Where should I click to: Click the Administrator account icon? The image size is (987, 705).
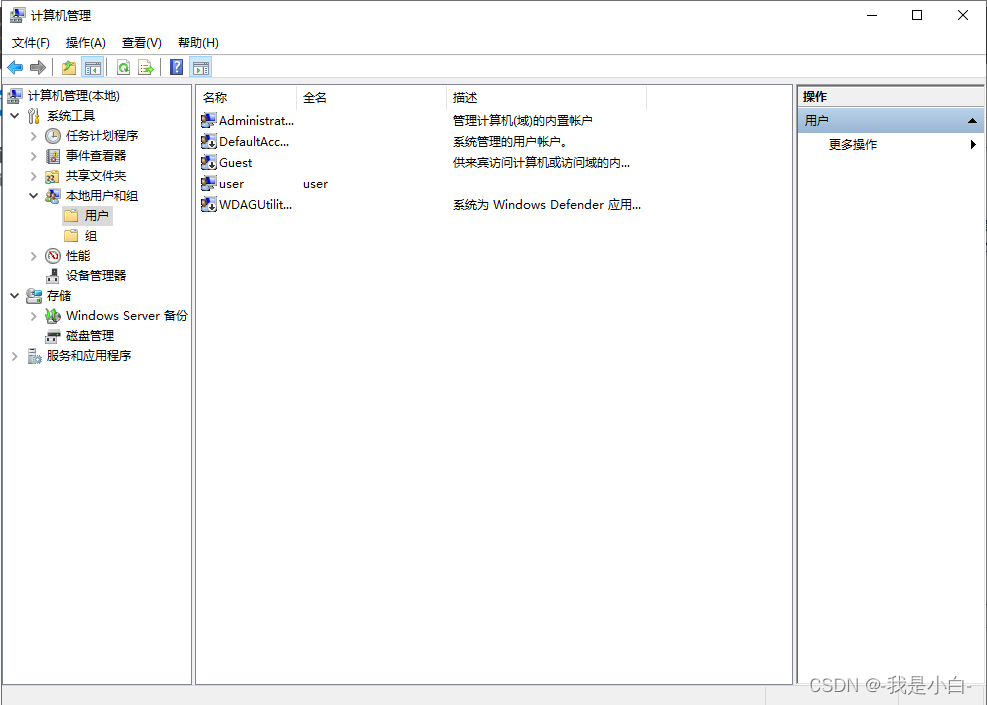click(x=208, y=120)
